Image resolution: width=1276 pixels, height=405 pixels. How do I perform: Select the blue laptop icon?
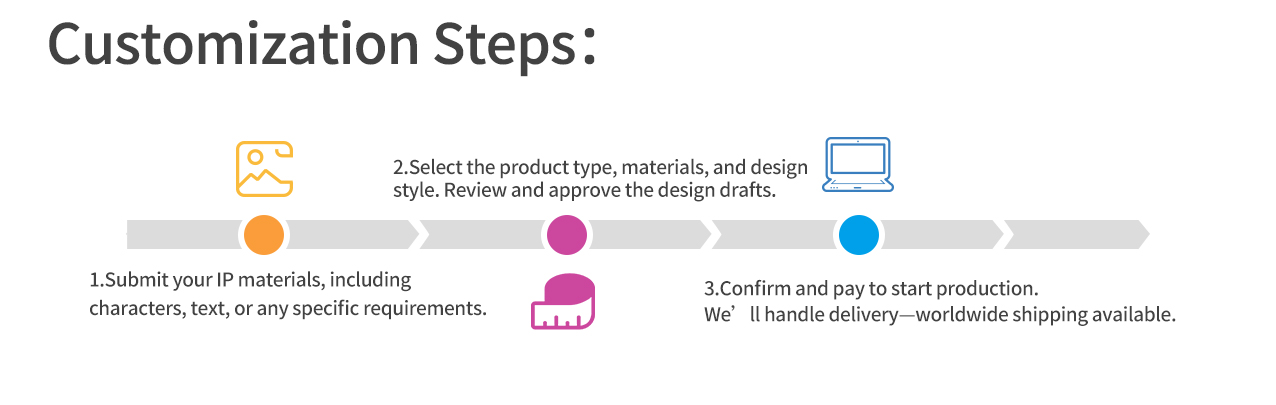pos(858,165)
